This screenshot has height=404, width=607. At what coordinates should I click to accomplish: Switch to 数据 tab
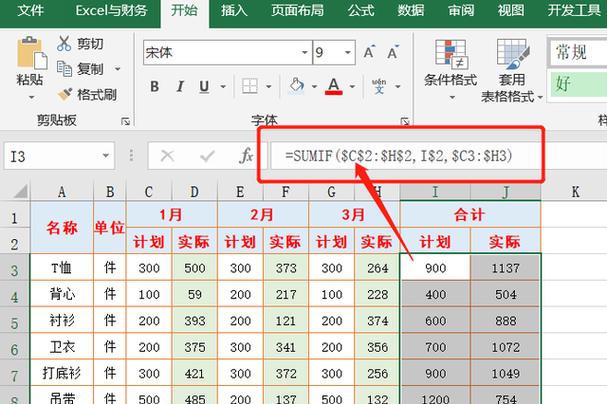click(x=411, y=10)
